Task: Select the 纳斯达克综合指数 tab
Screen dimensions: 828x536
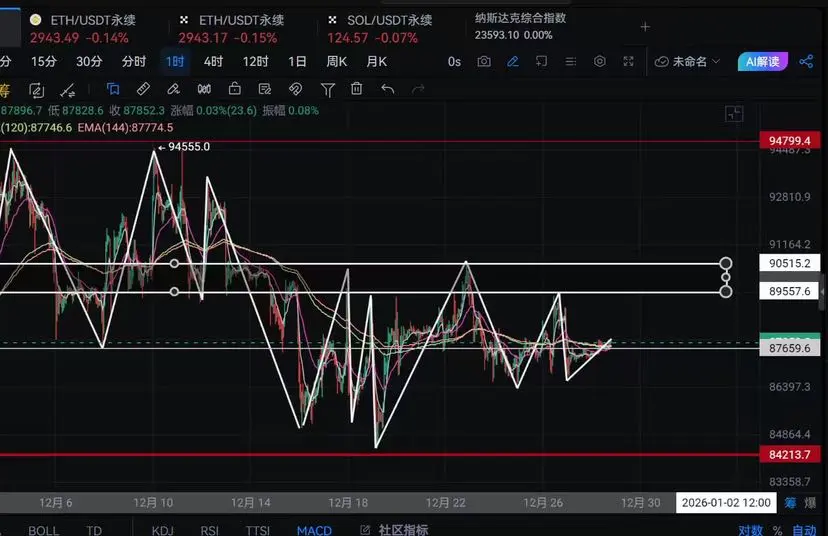Action: [520, 26]
